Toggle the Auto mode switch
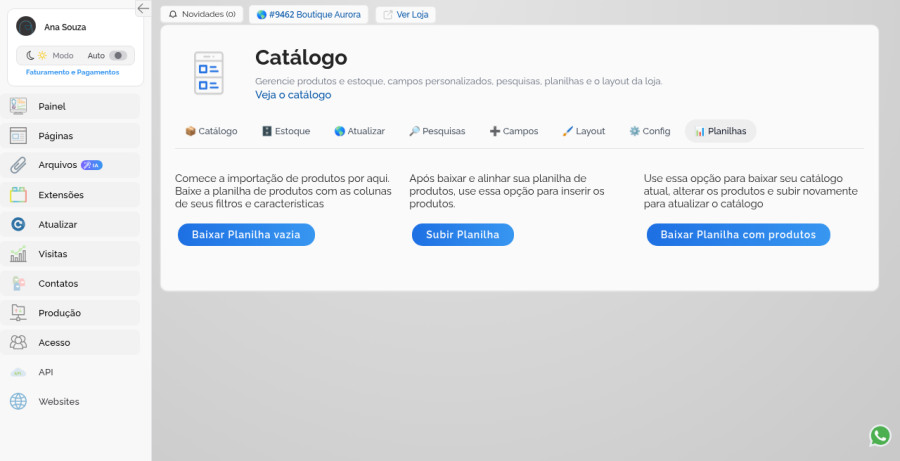 coord(118,56)
